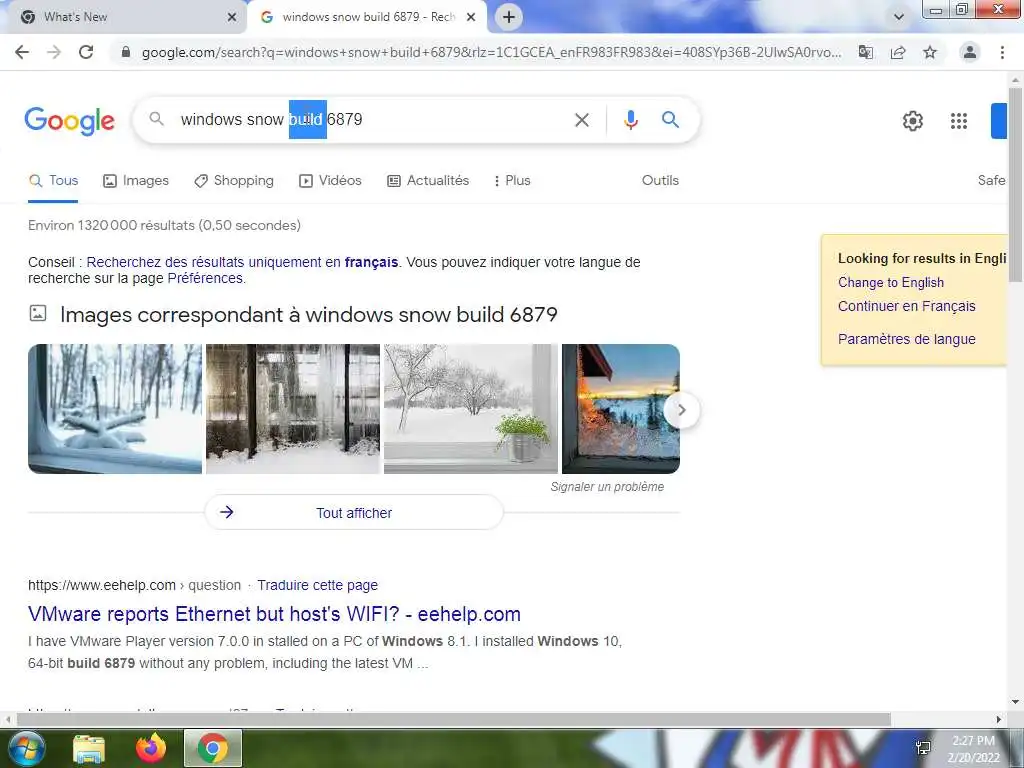The height and width of the screenshot is (768, 1024).
Task: Open Paramètres de langue
Action: coord(906,340)
